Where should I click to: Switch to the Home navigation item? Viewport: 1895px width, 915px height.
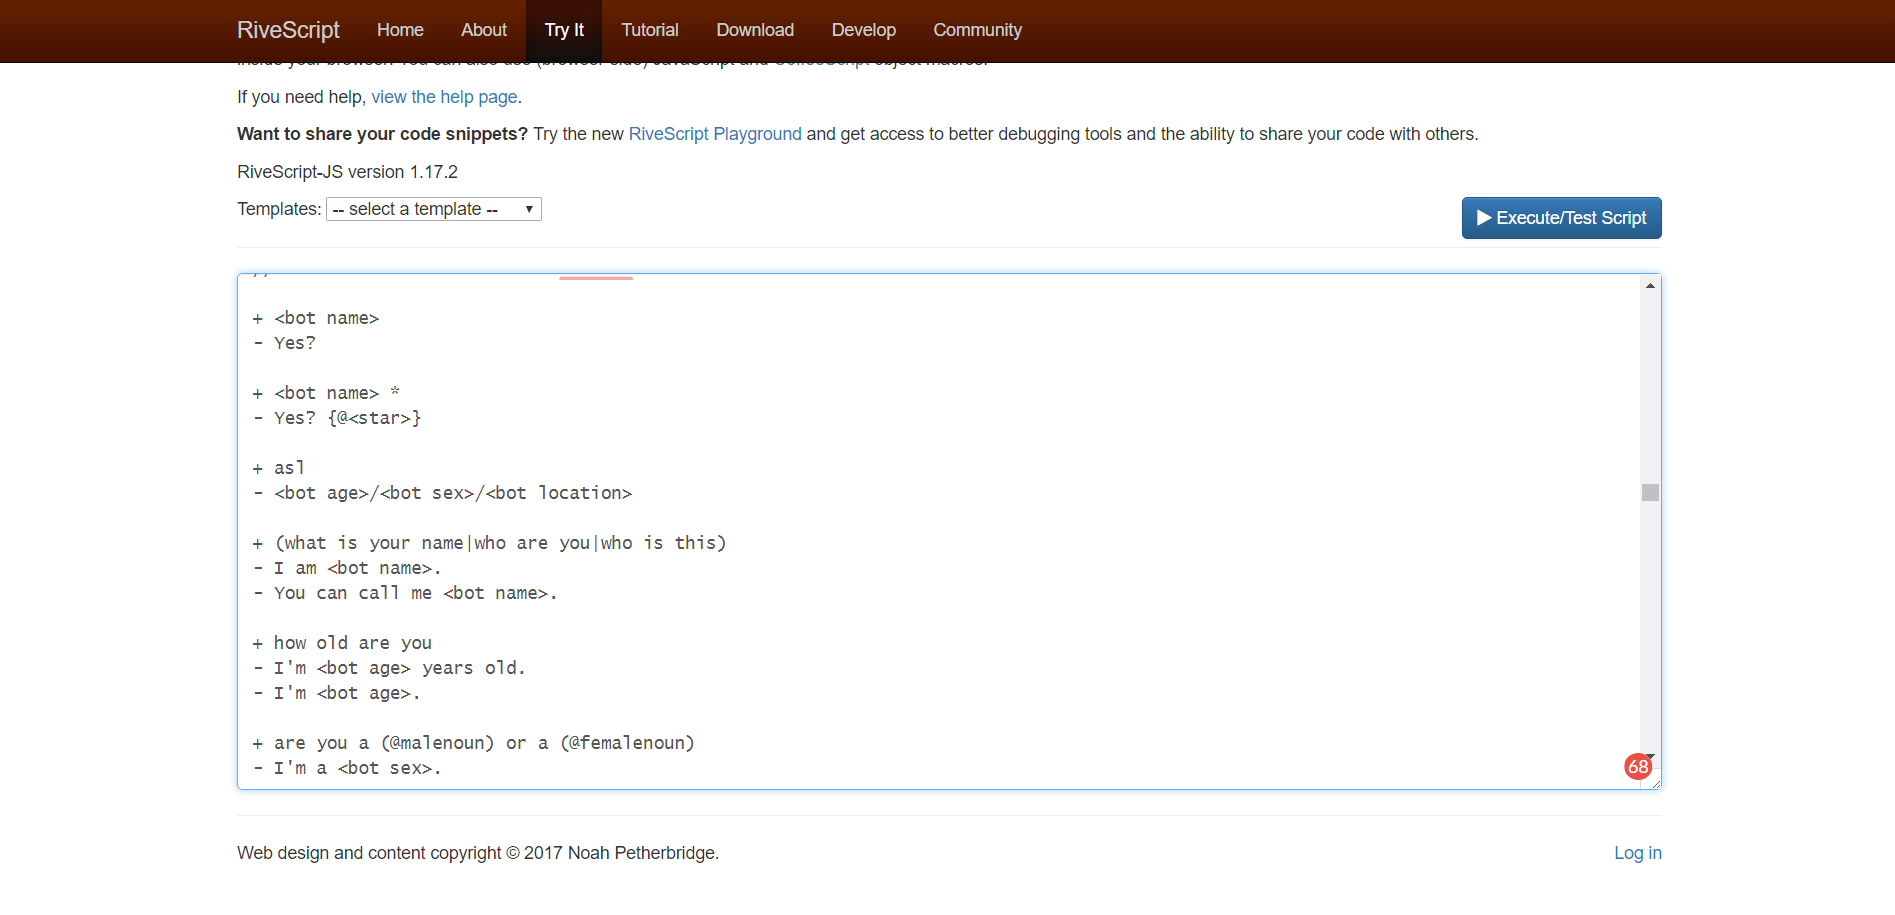399,29
